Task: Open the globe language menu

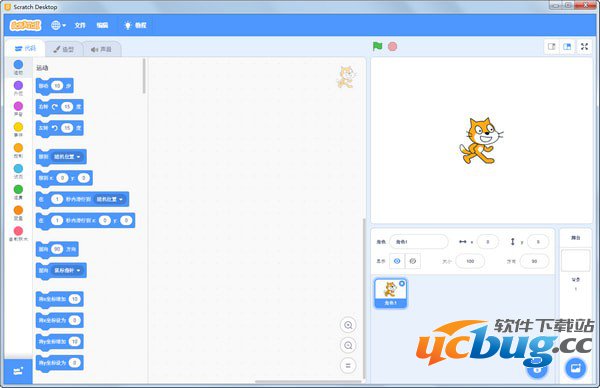Action: click(58, 25)
